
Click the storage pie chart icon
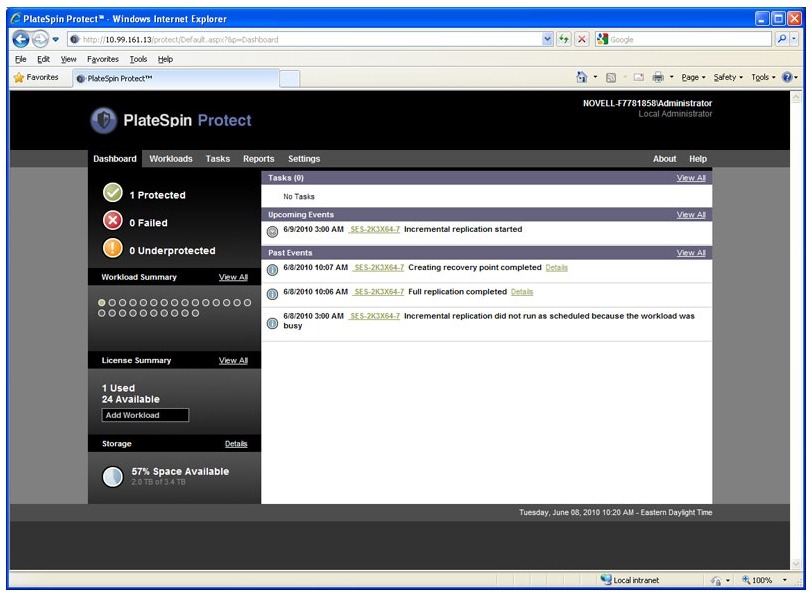(112, 476)
